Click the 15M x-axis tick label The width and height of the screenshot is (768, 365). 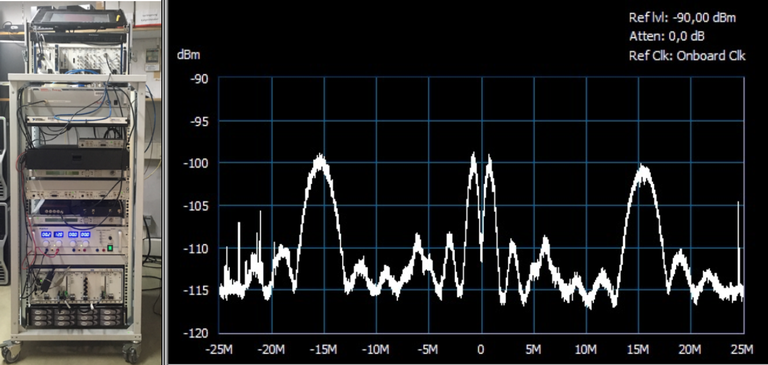pyautogui.click(x=638, y=350)
